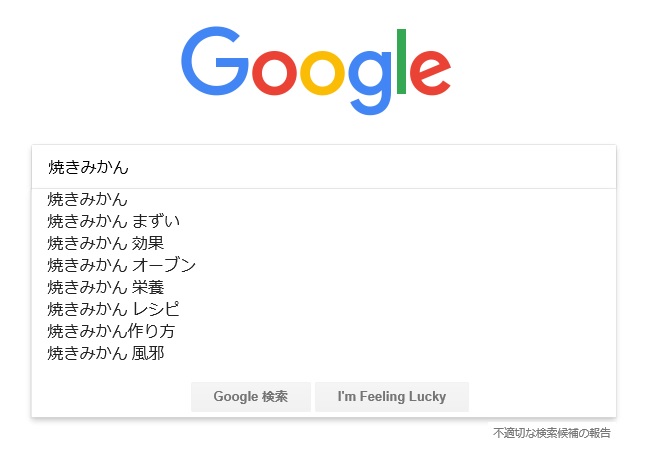This screenshot has height=457, width=652.
Task: Pick the 焼きみかん 効果 suggestion
Action: point(105,243)
